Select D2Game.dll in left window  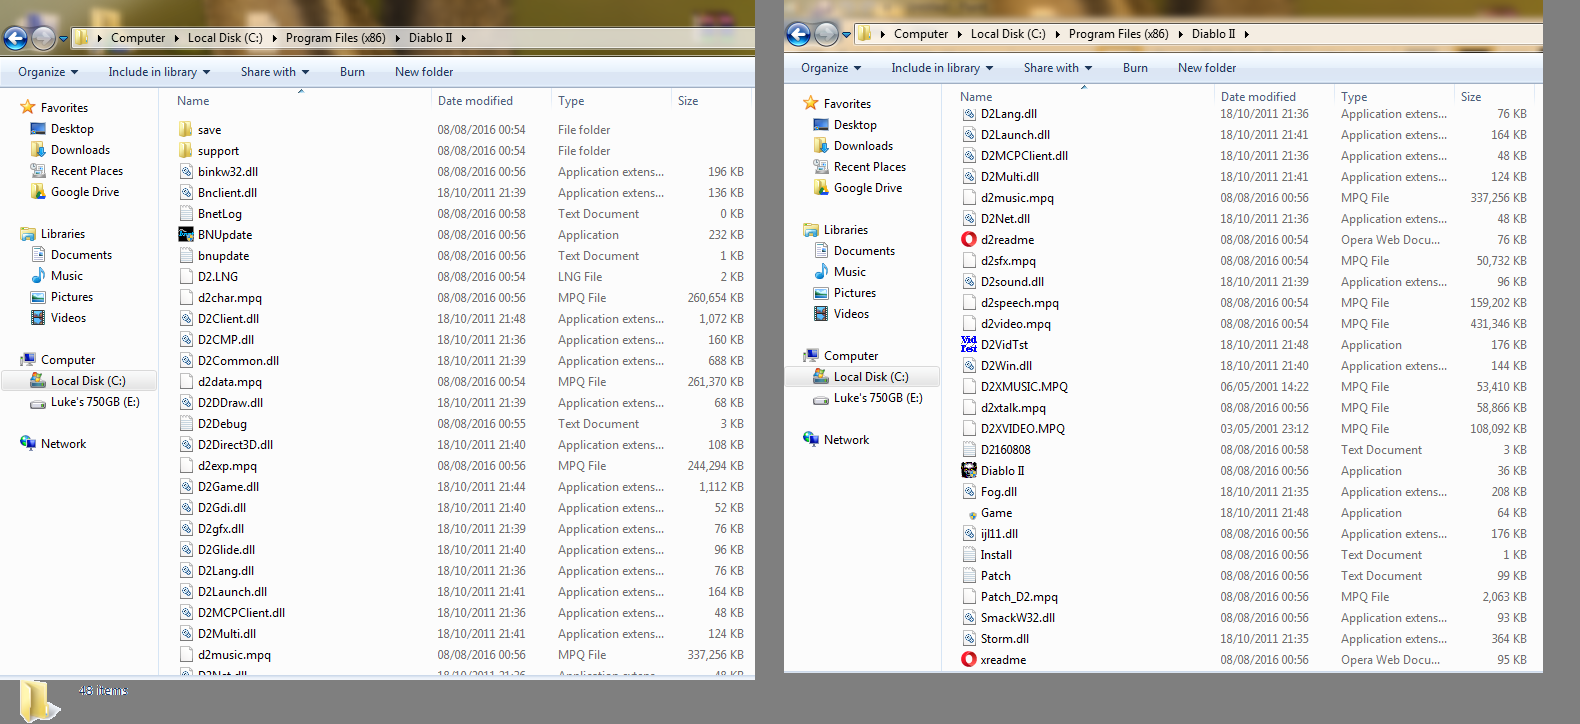[228, 487]
